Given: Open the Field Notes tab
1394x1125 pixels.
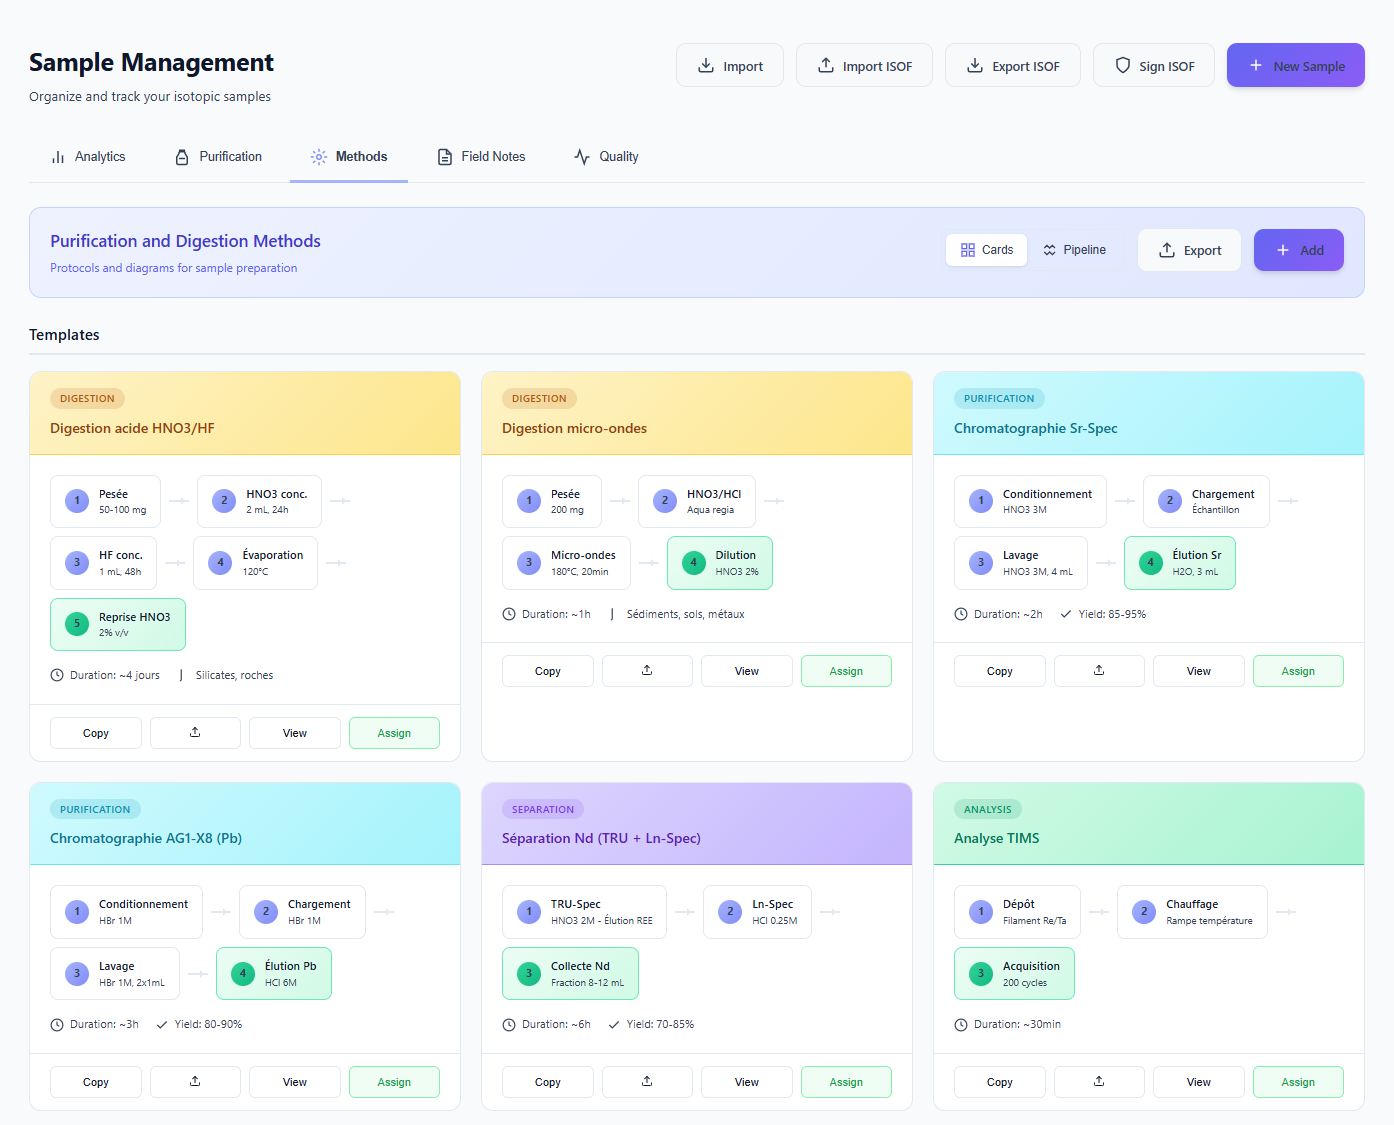Looking at the screenshot, I should pos(481,156).
